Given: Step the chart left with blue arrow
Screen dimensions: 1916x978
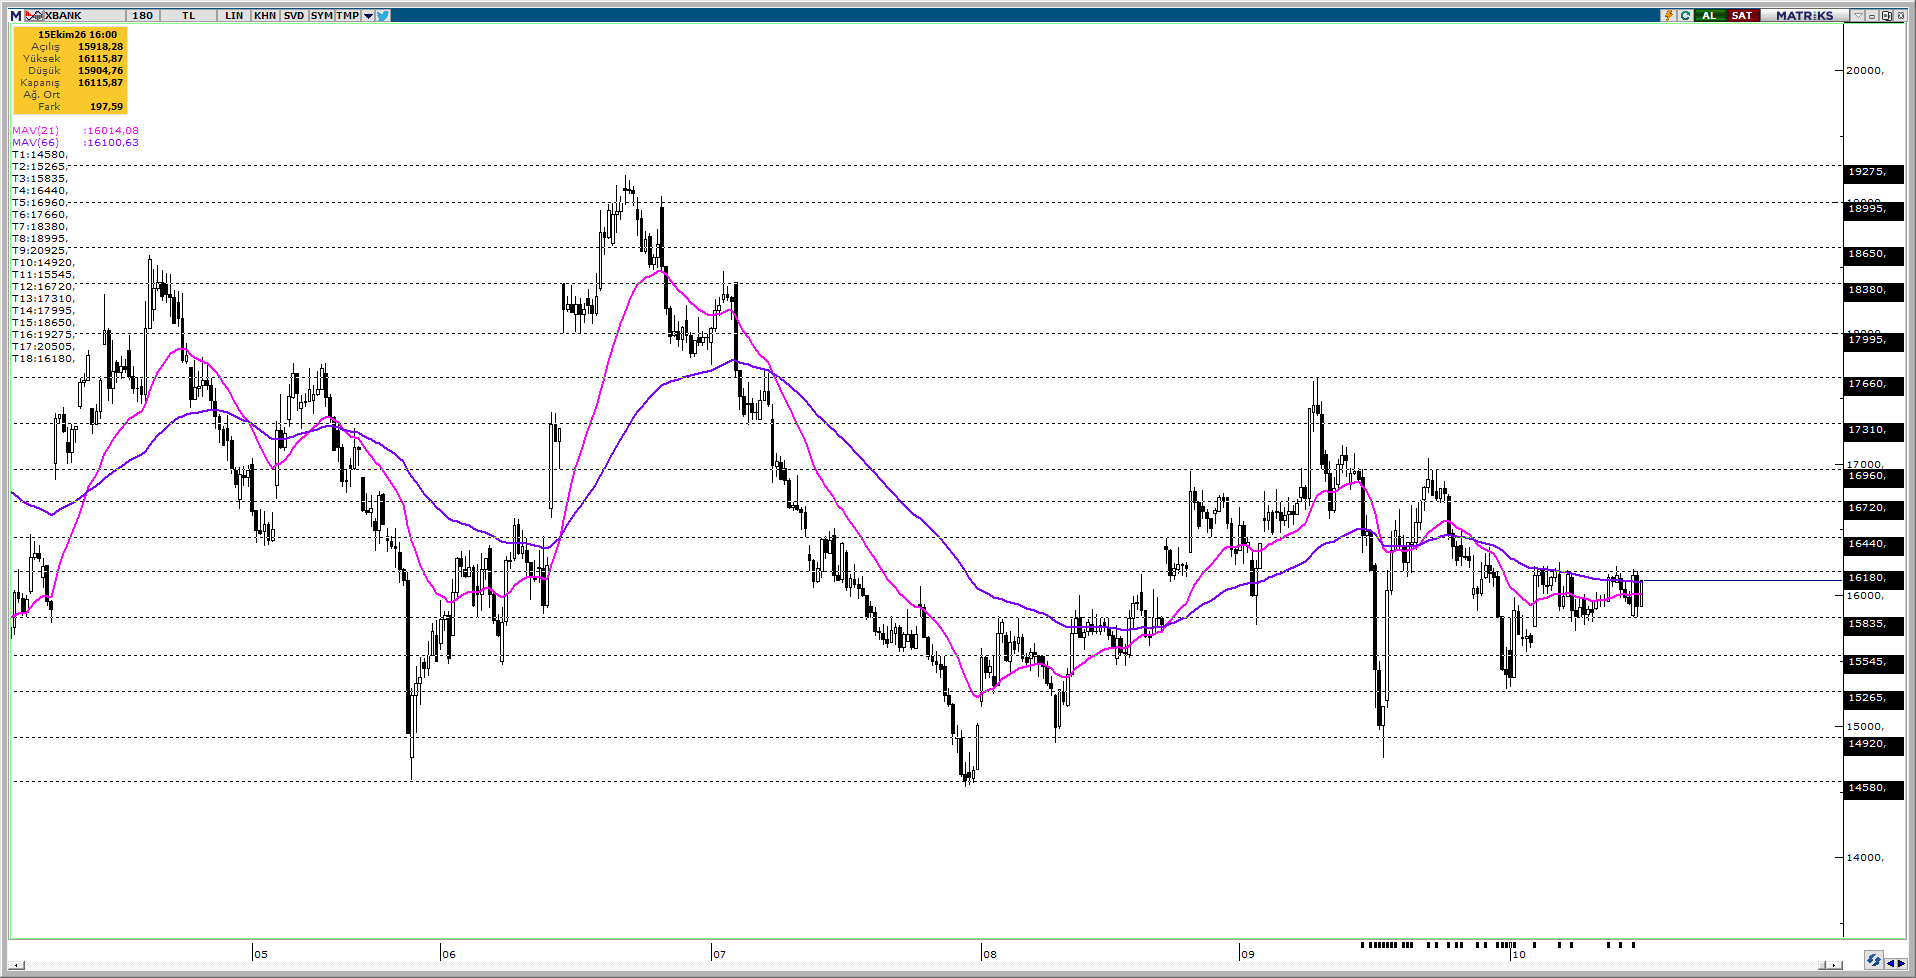Looking at the screenshot, I should coord(1890,964).
